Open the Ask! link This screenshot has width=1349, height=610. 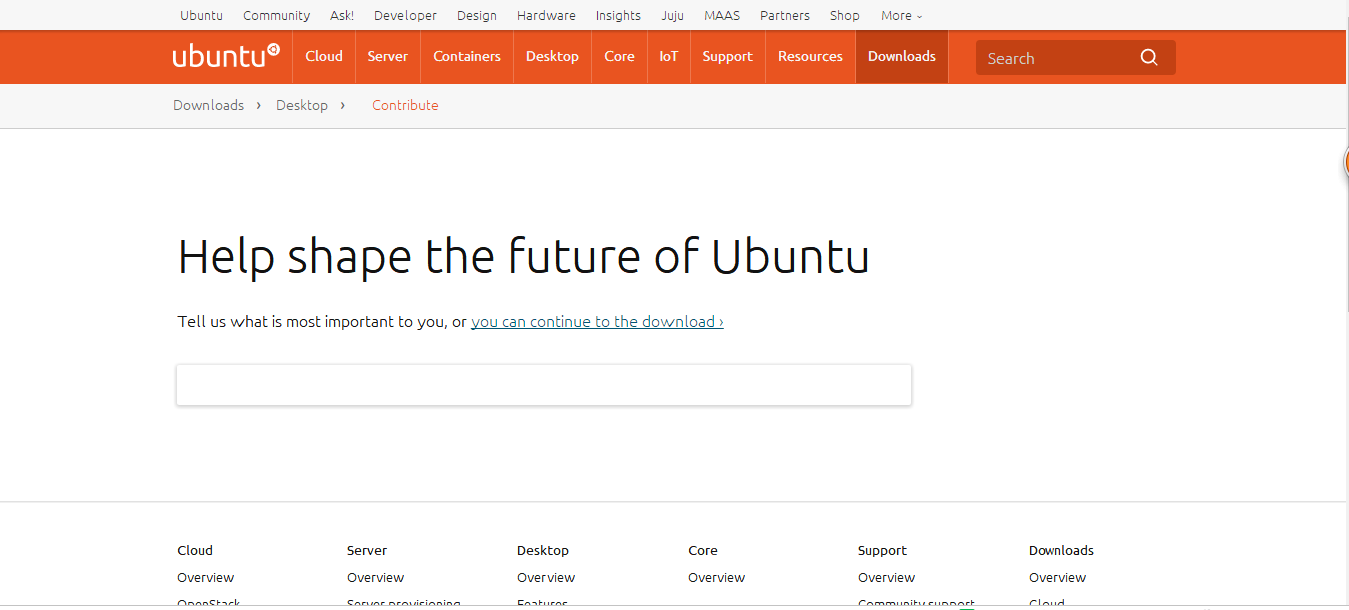342,15
